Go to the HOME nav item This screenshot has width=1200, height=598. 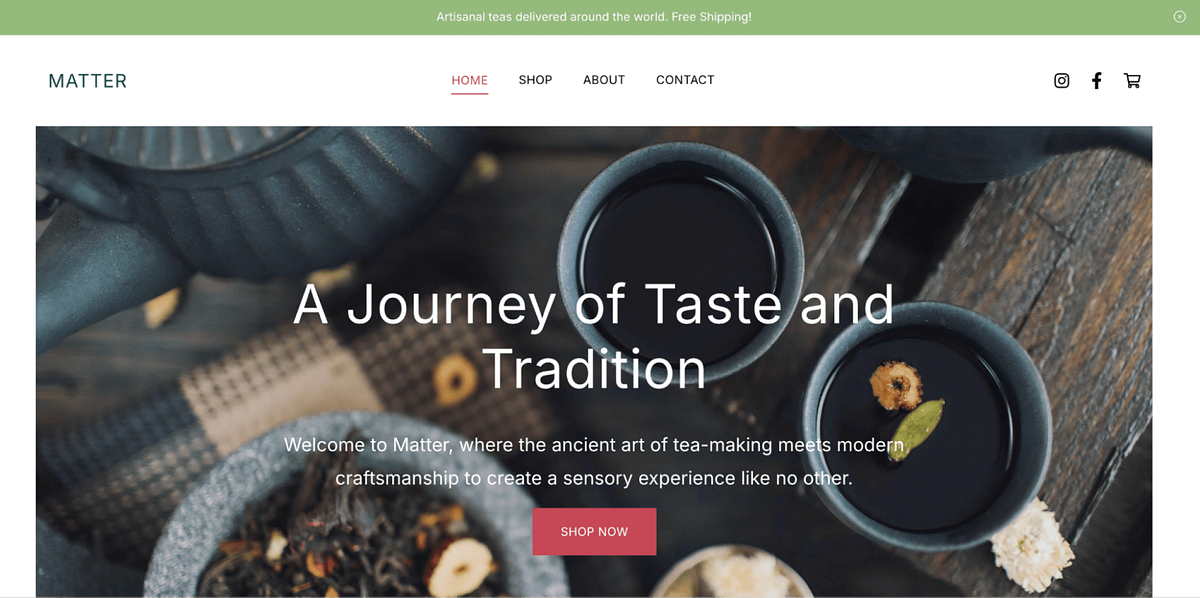pos(469,80)
